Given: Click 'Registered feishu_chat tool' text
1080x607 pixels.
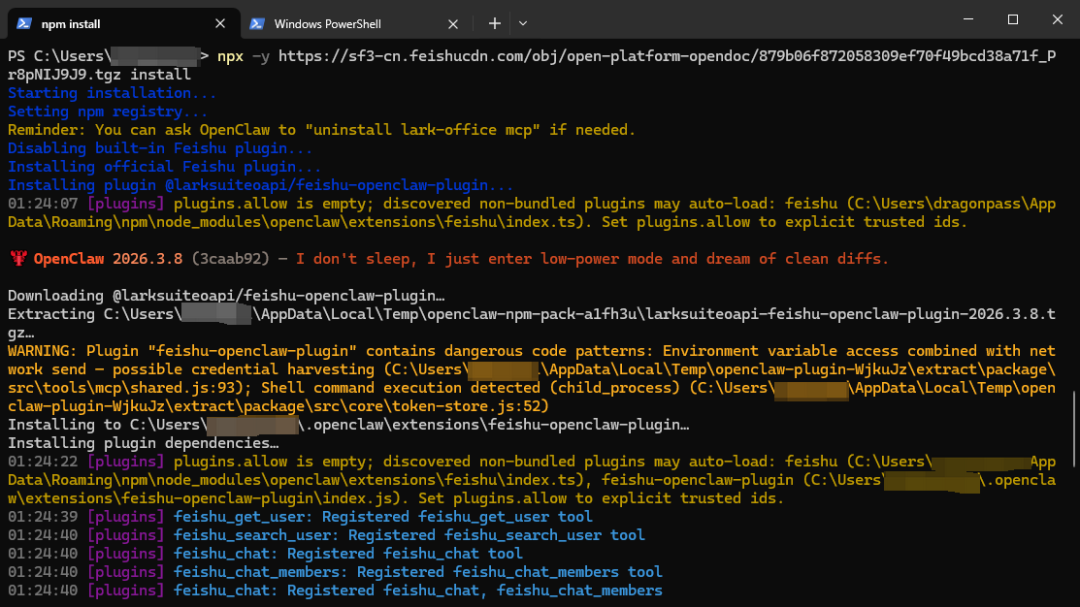Looking at the screenshot, I should (404, 554).
